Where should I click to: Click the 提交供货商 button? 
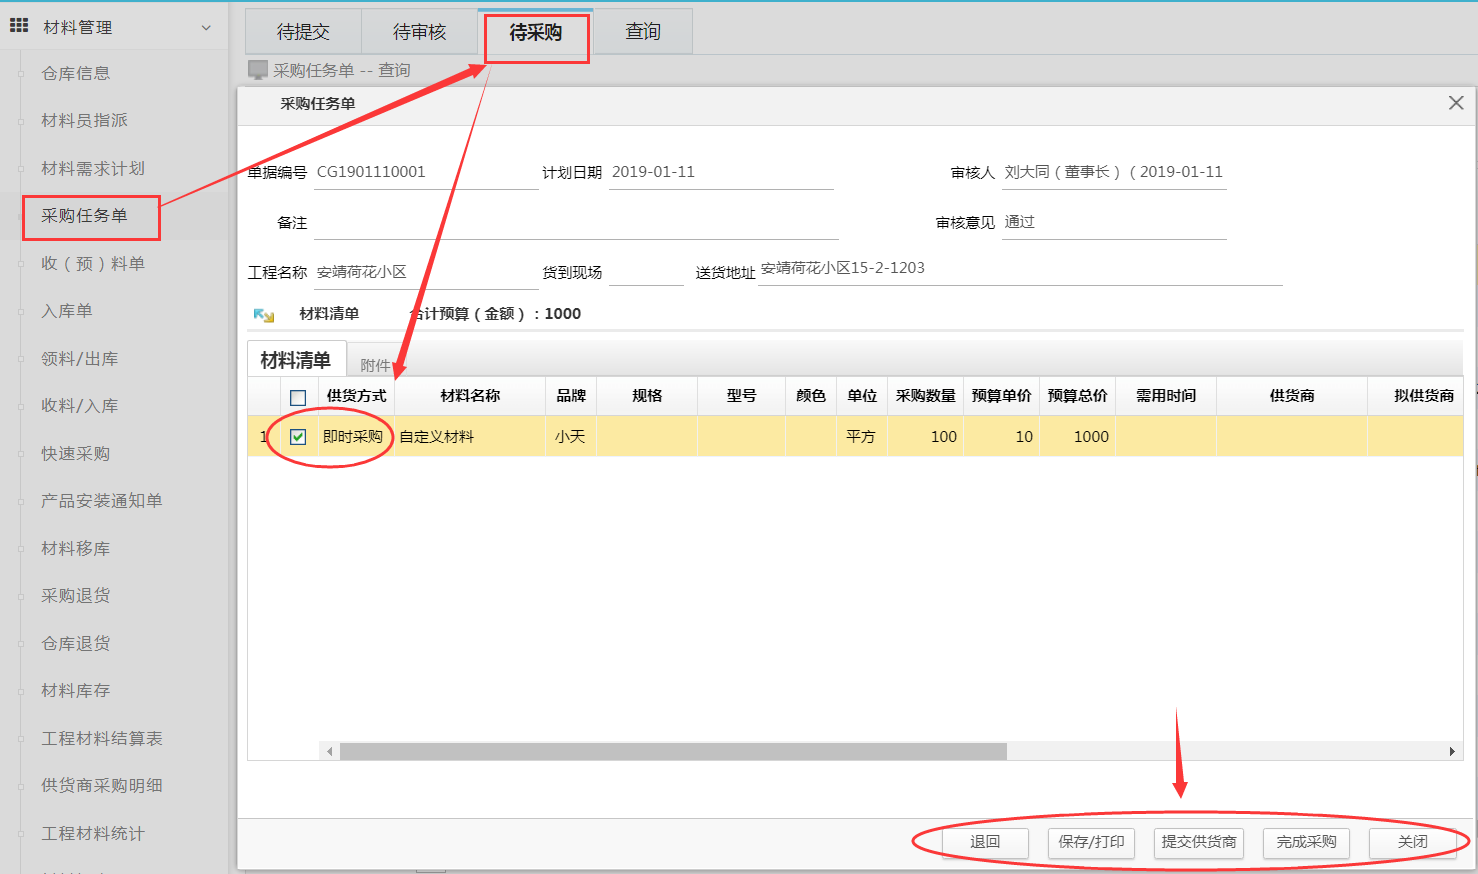[x=1199, y=842]
